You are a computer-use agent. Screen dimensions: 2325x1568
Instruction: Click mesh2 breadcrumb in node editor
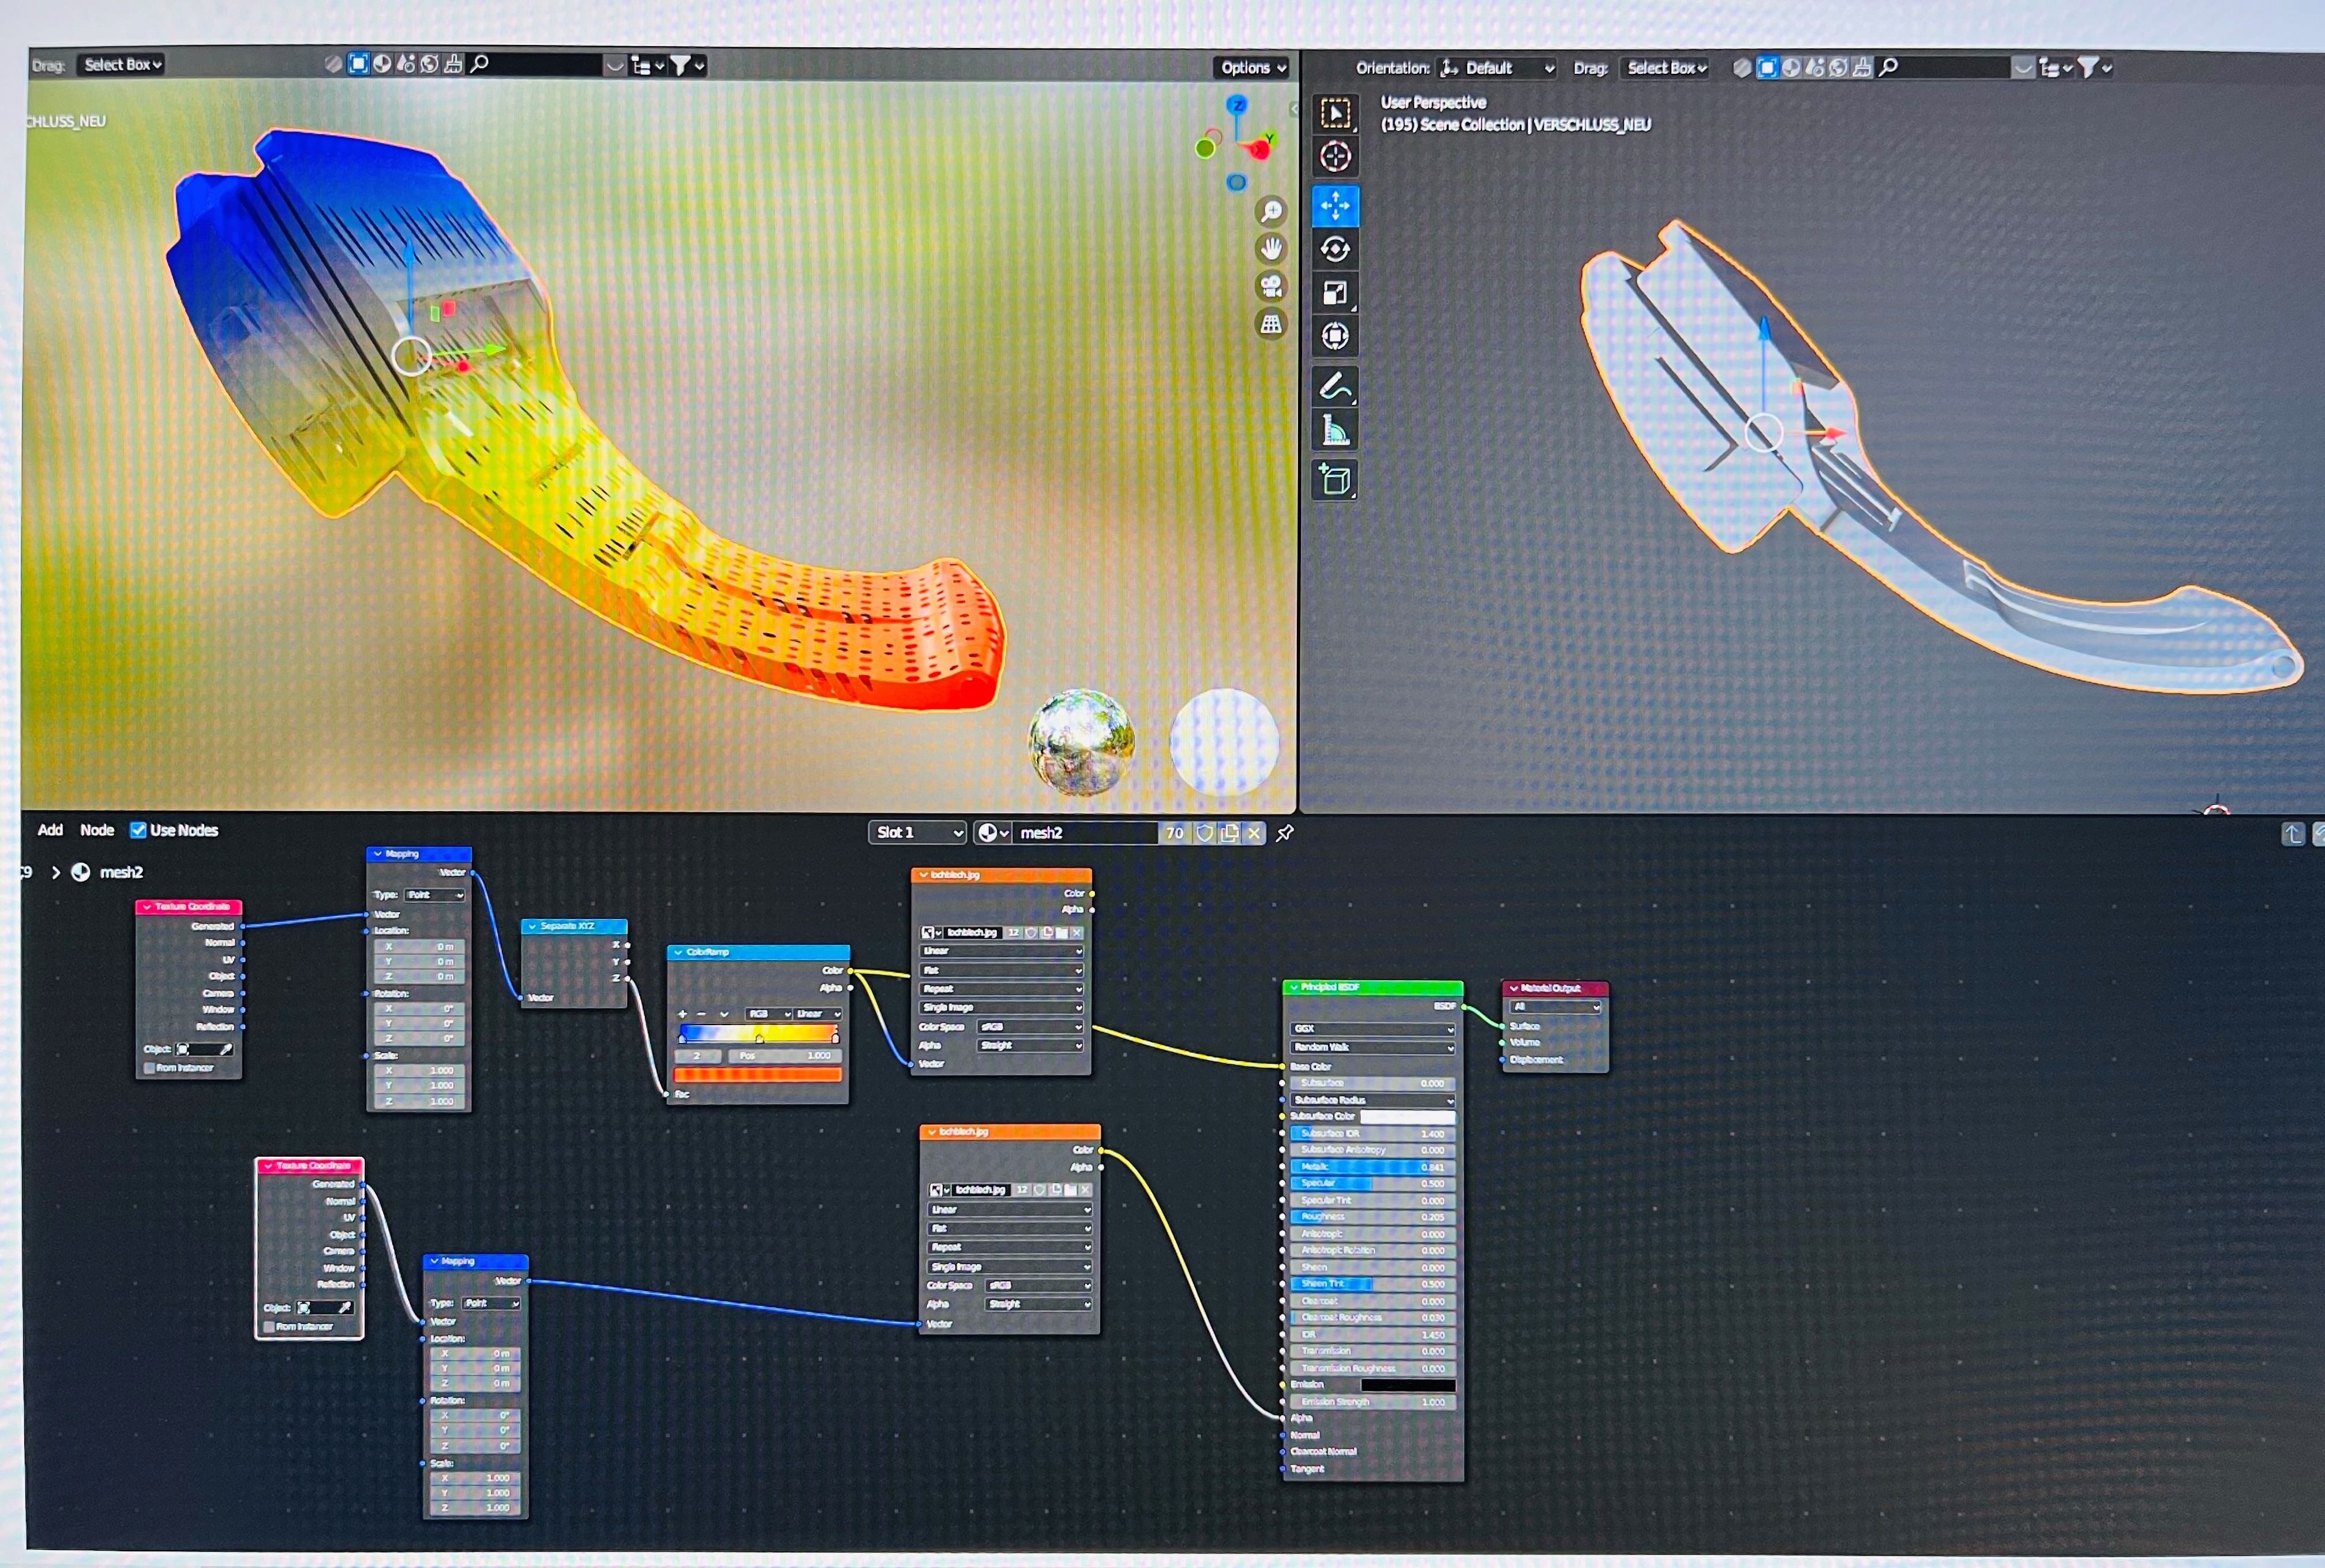coord(121,872)
